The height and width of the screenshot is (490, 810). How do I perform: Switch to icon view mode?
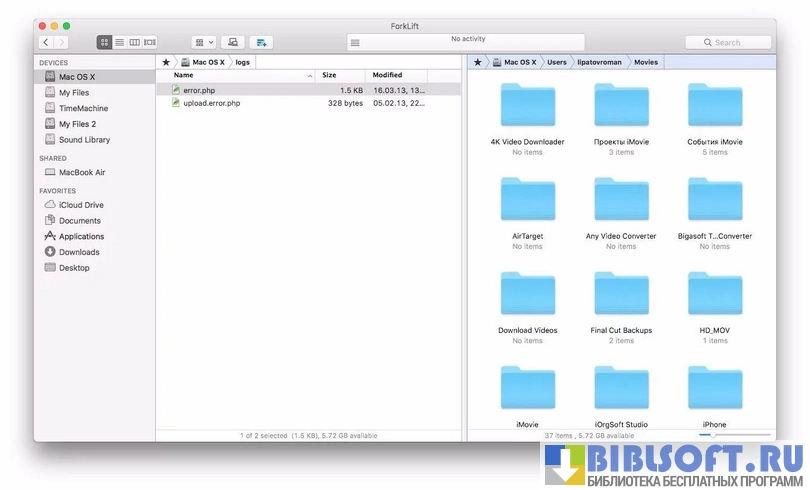pyautogui.click(x=104, y=42)
